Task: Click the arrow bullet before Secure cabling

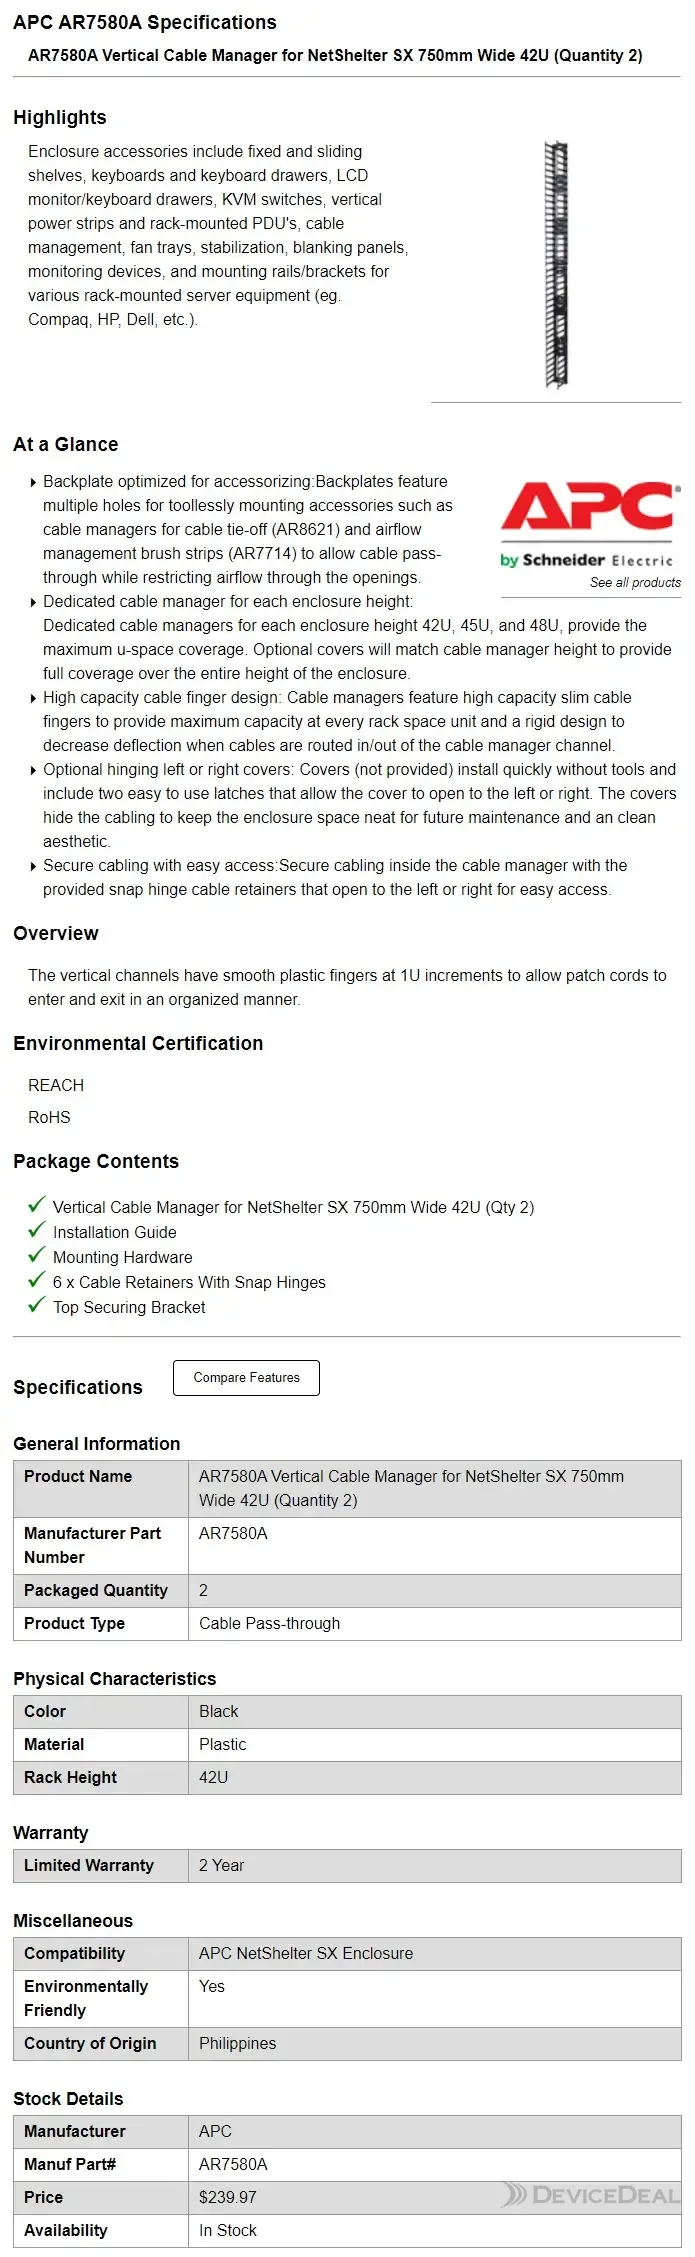Action: pyautogui.click(x=34, y=866)
